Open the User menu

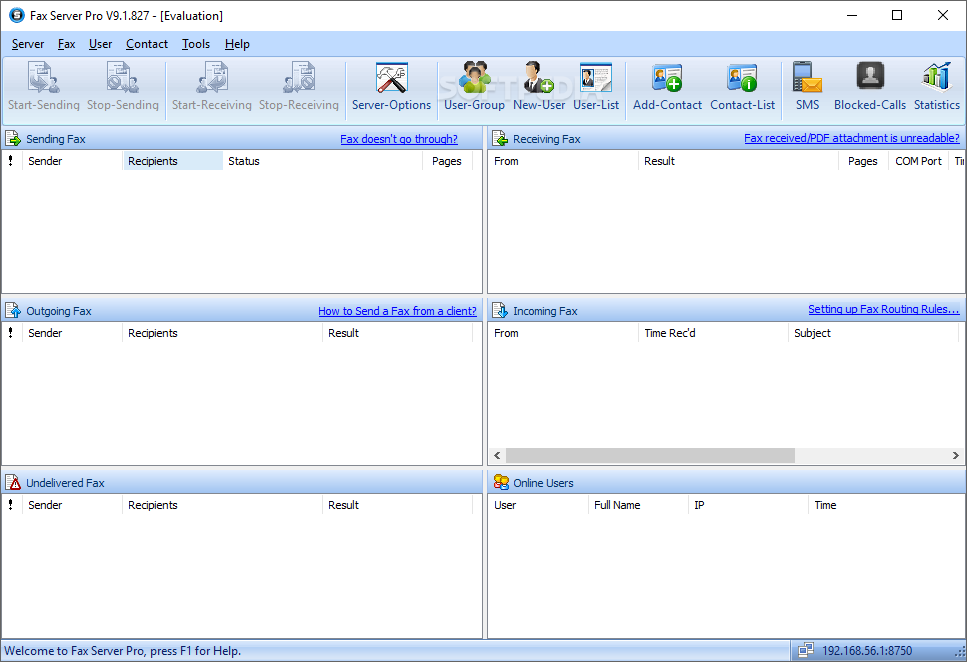(x=101, y=44)
